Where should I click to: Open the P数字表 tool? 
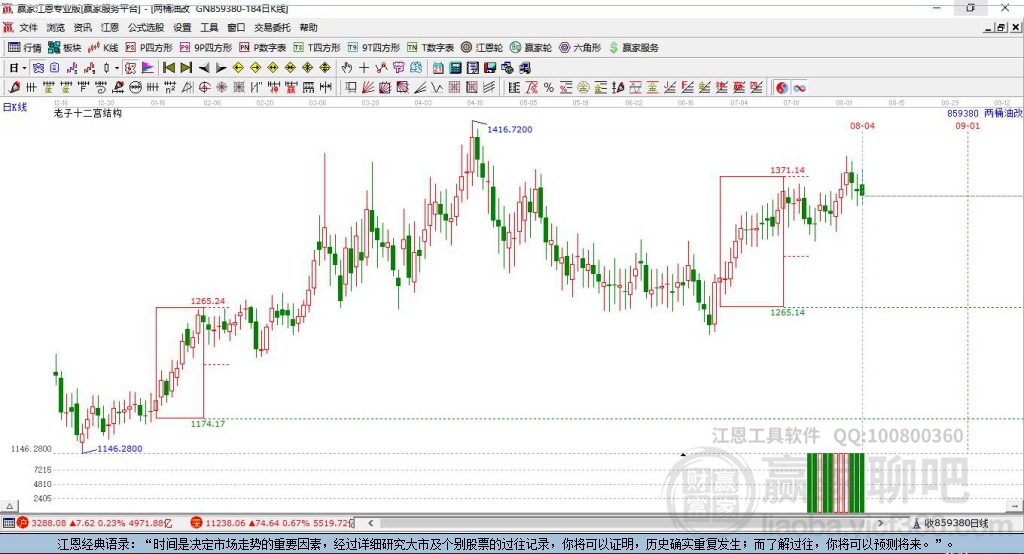click(263, 48)
